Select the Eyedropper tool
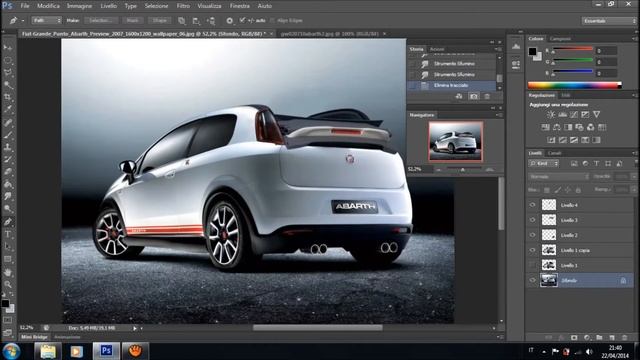Image resolution: width=640 pixels, height=360 pixels. [8, 109]
